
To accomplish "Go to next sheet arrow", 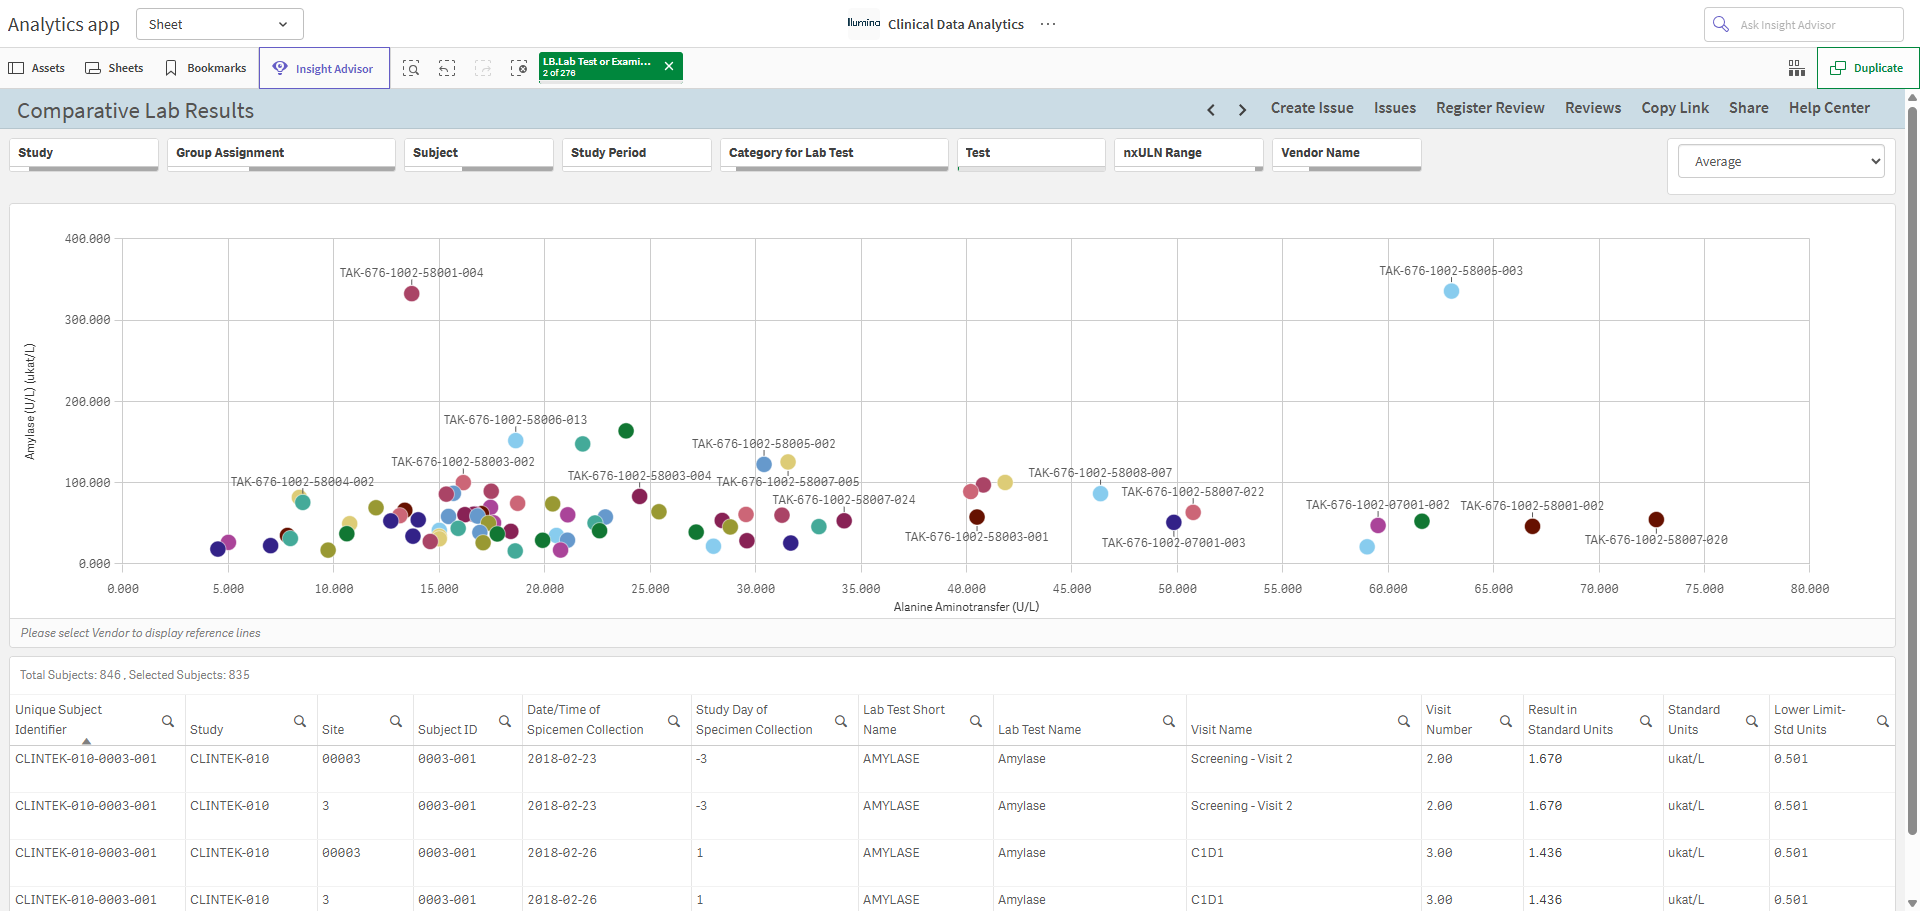I will [1242, 109].
